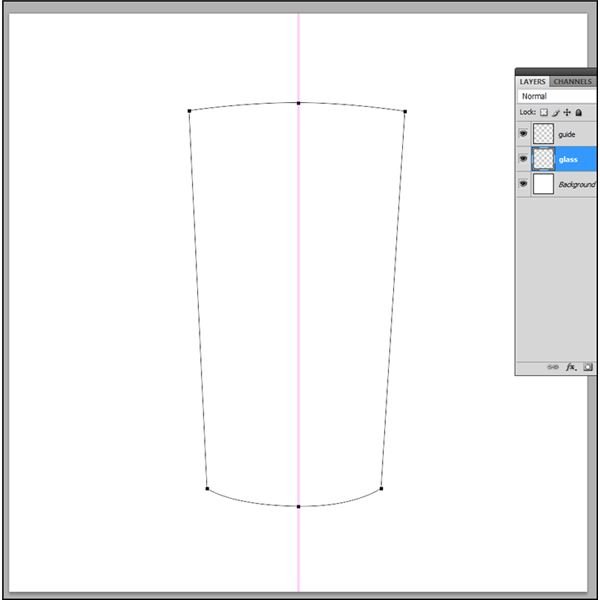The width and height of the screenshot is (600, 600).
Task: Switch to the Channels tab
Action: [572, 82]
